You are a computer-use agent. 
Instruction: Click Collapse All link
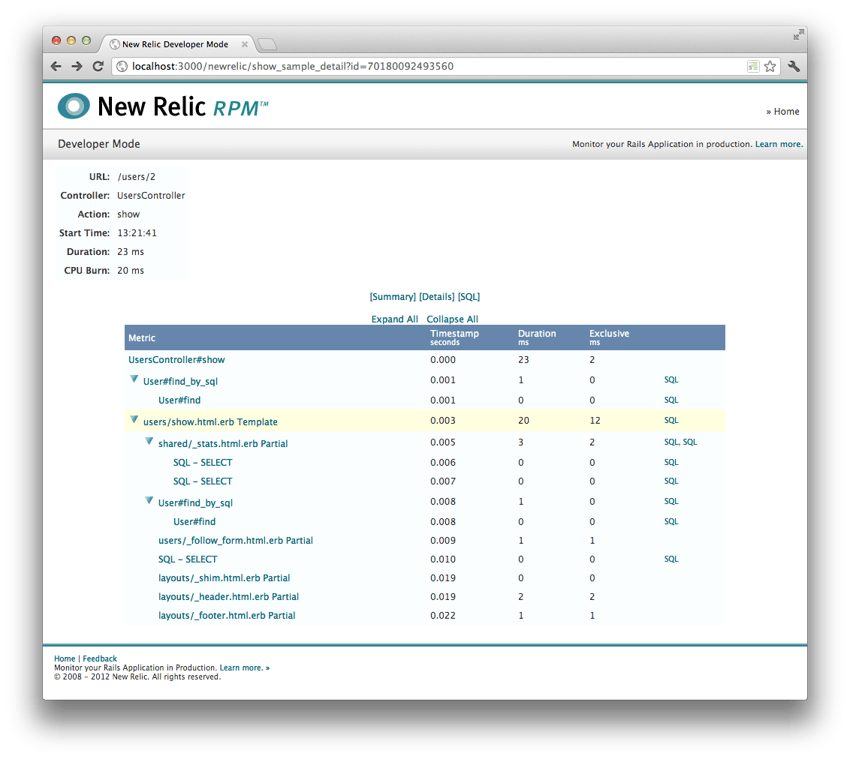(452, 319)
